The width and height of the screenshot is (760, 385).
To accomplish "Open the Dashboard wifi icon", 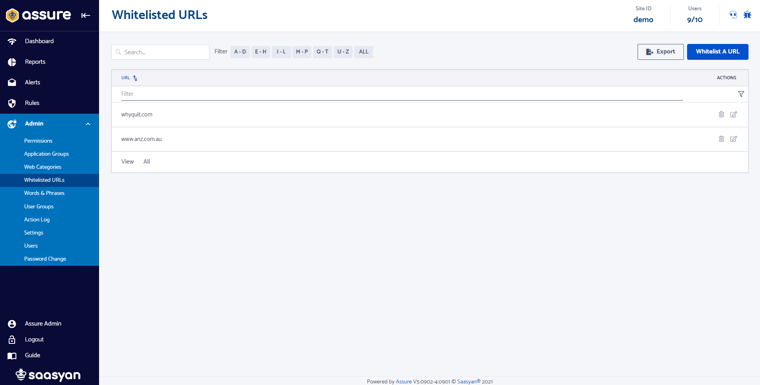I will pos(12,42).
